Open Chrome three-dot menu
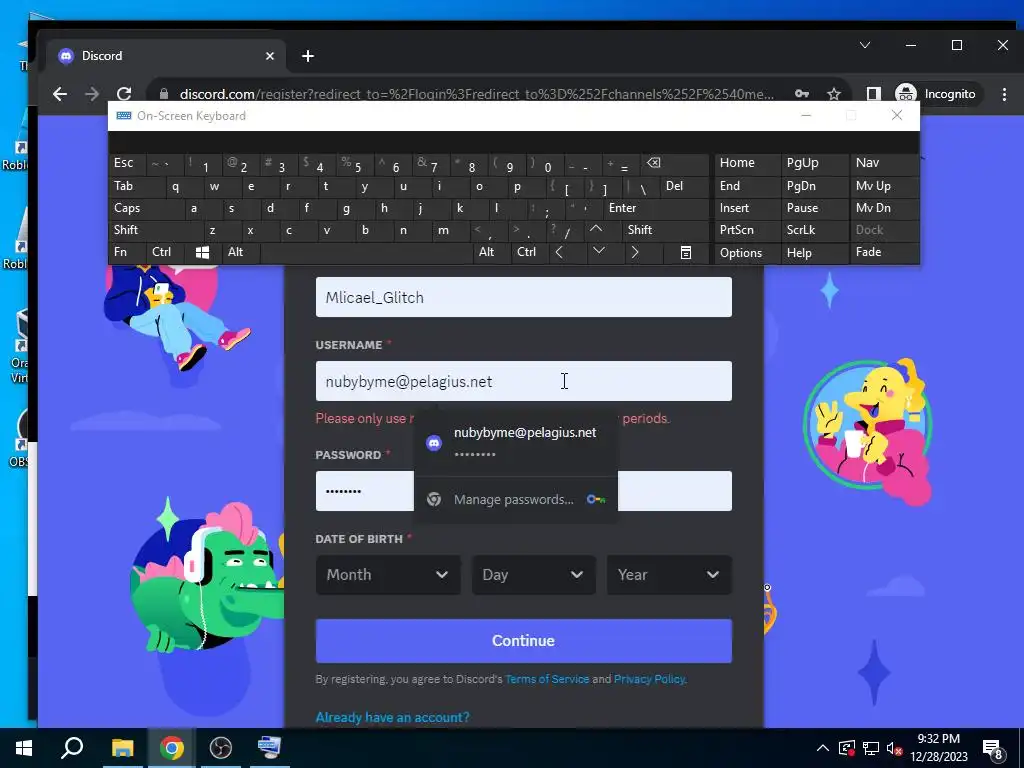Screen dimensions: 1024x768 (x=1004, y=94)
